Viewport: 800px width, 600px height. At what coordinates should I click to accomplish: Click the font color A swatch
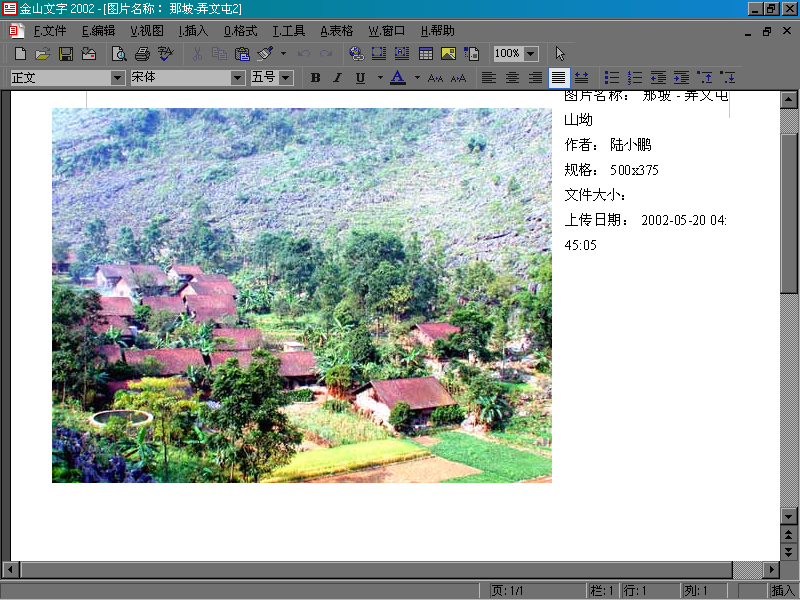(x=397, y=77)
